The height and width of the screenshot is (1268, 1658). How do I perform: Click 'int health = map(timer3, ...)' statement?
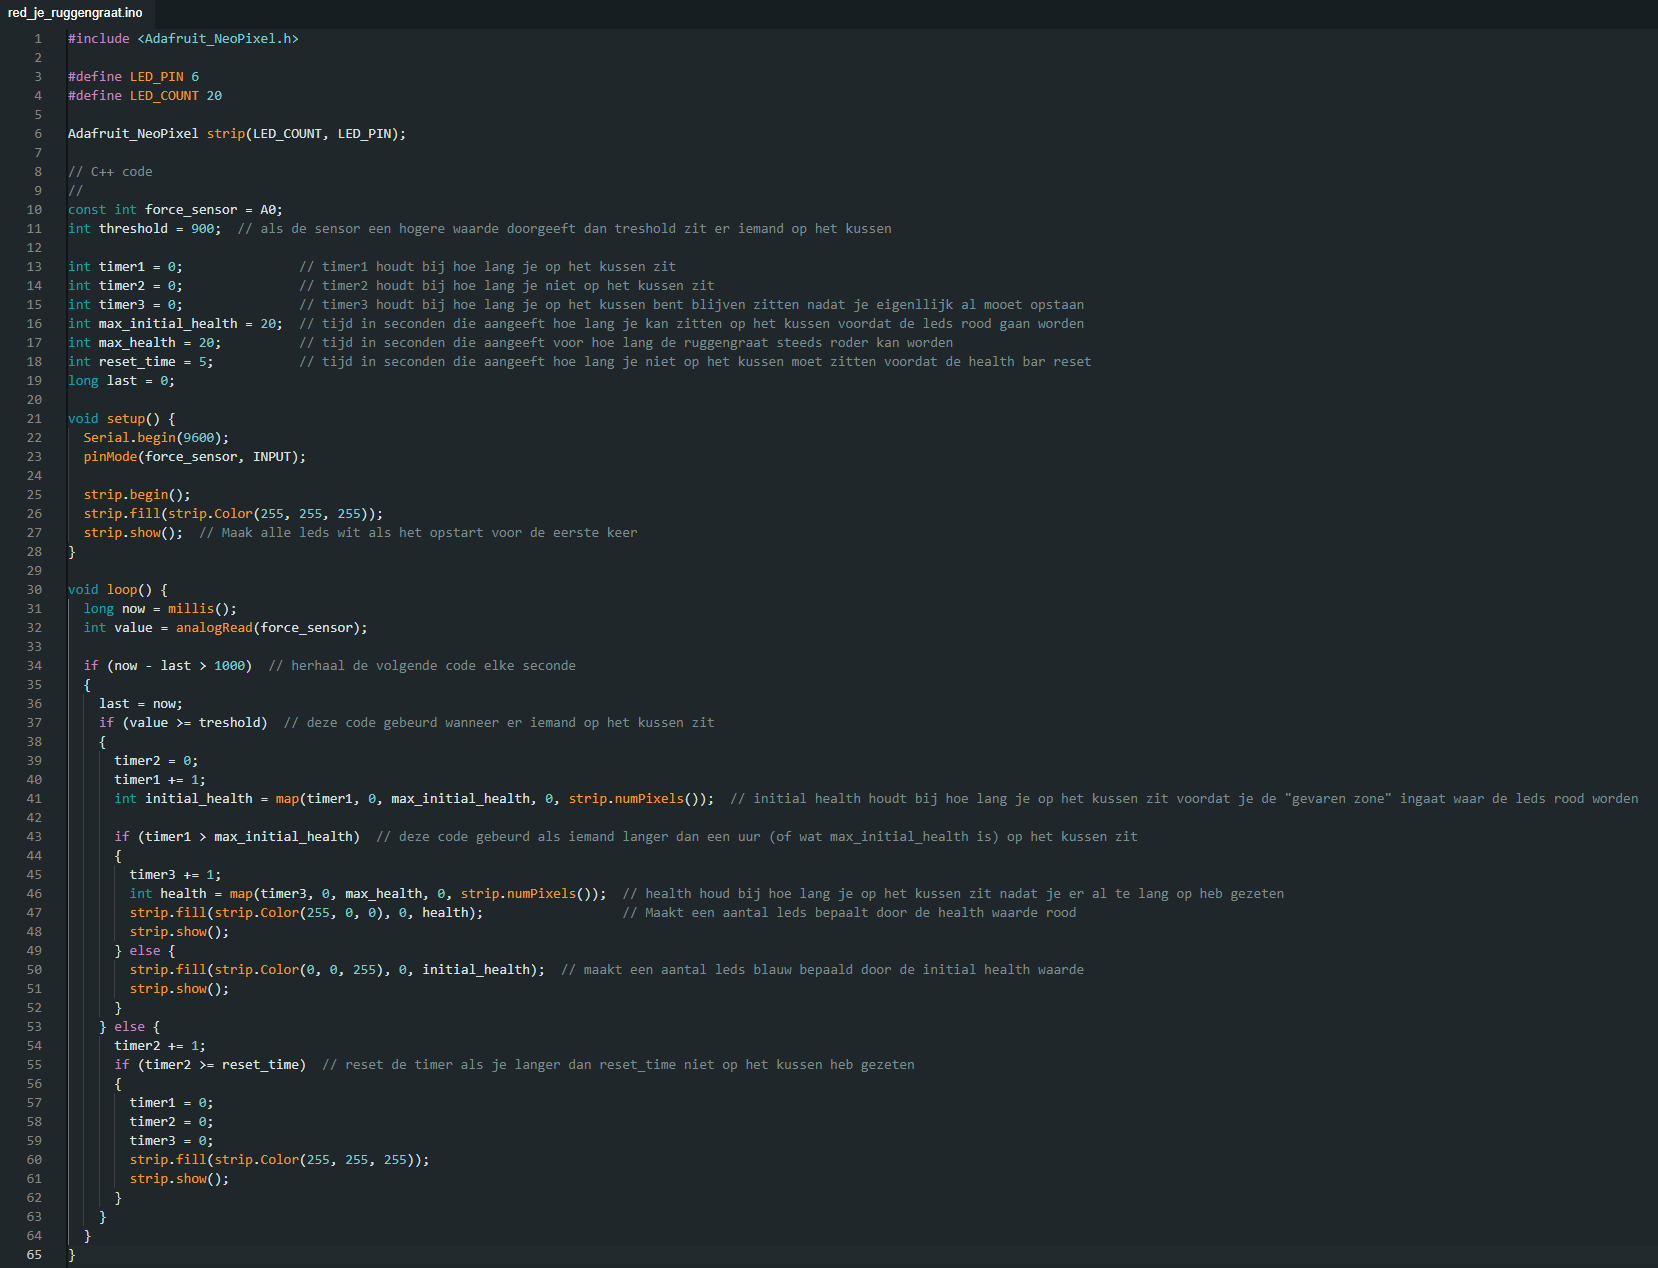[x=368, y=894]
